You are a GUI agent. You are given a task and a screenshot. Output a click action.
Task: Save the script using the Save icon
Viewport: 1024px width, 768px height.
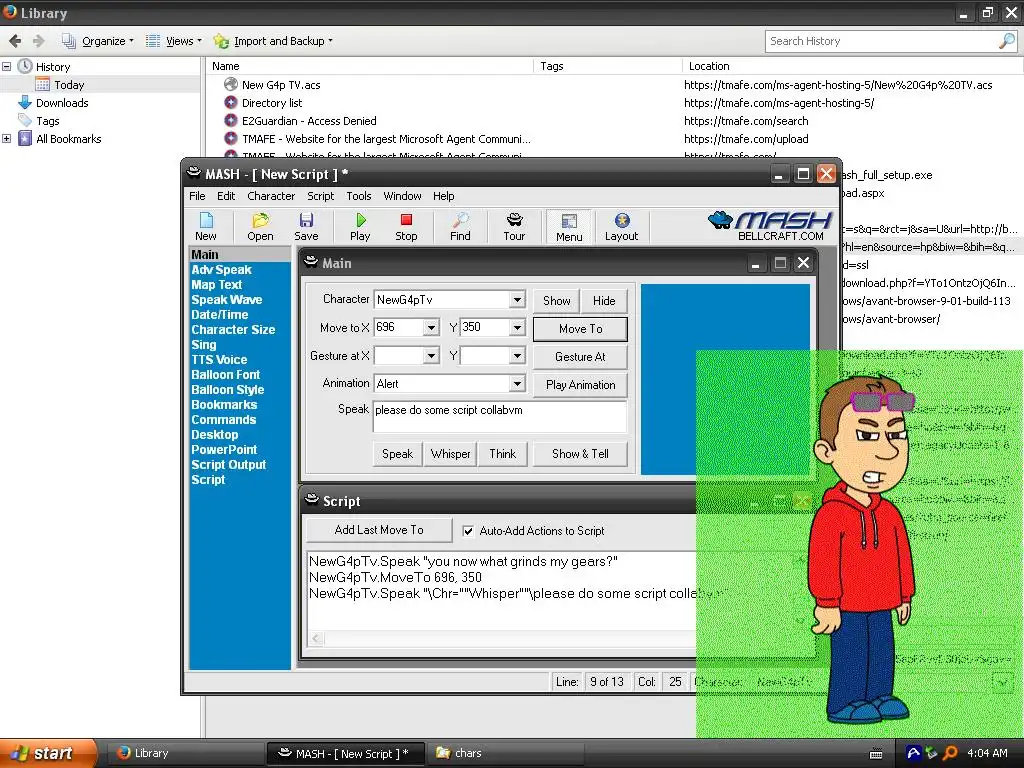click(x=306, y=227)
